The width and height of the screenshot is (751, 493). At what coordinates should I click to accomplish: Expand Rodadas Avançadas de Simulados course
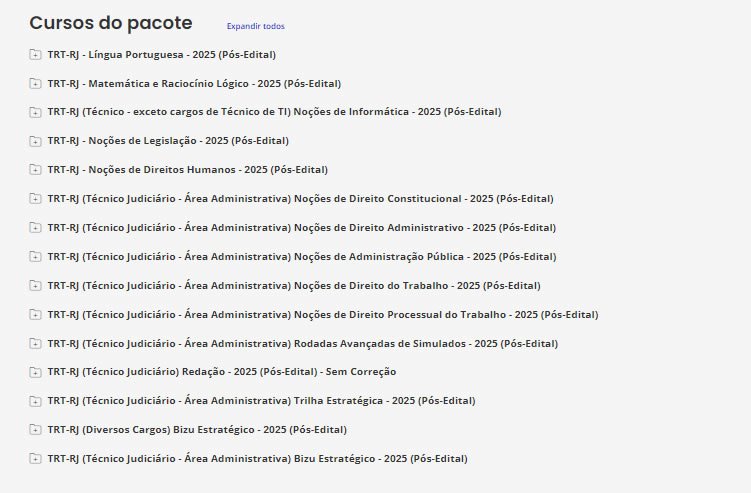304,344
